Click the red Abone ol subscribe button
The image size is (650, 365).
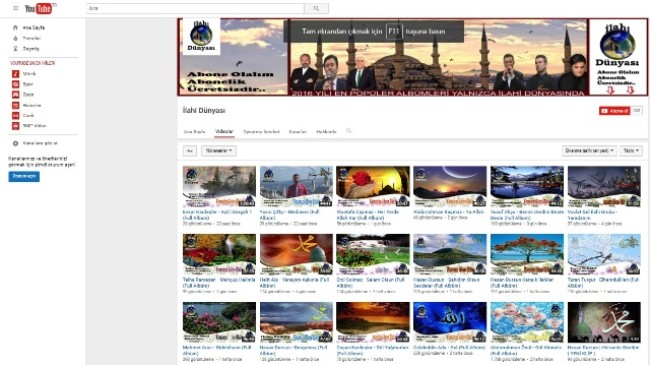pos(614,111)
